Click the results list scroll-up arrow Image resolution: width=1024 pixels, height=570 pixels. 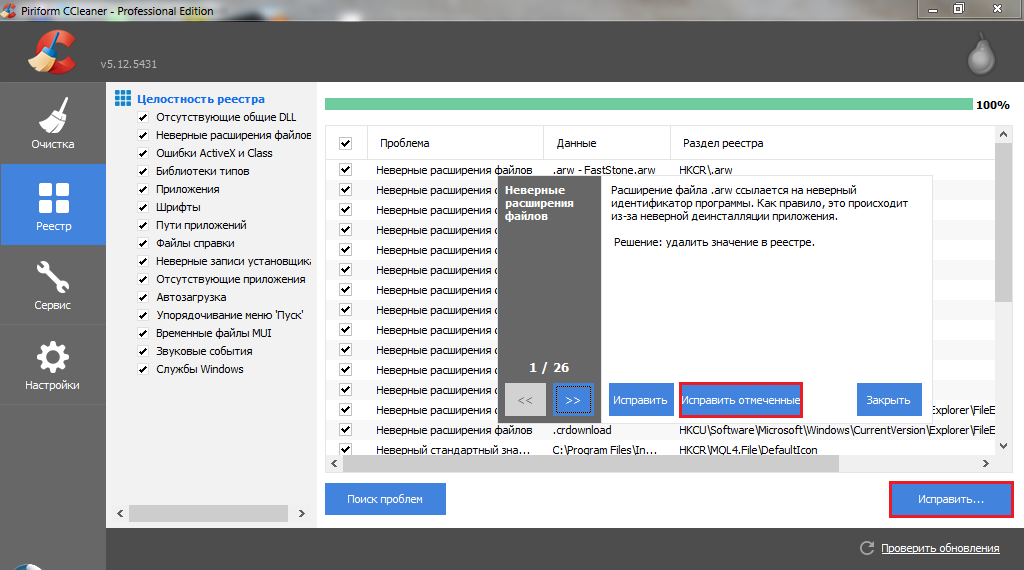(x=1003, y=135)
